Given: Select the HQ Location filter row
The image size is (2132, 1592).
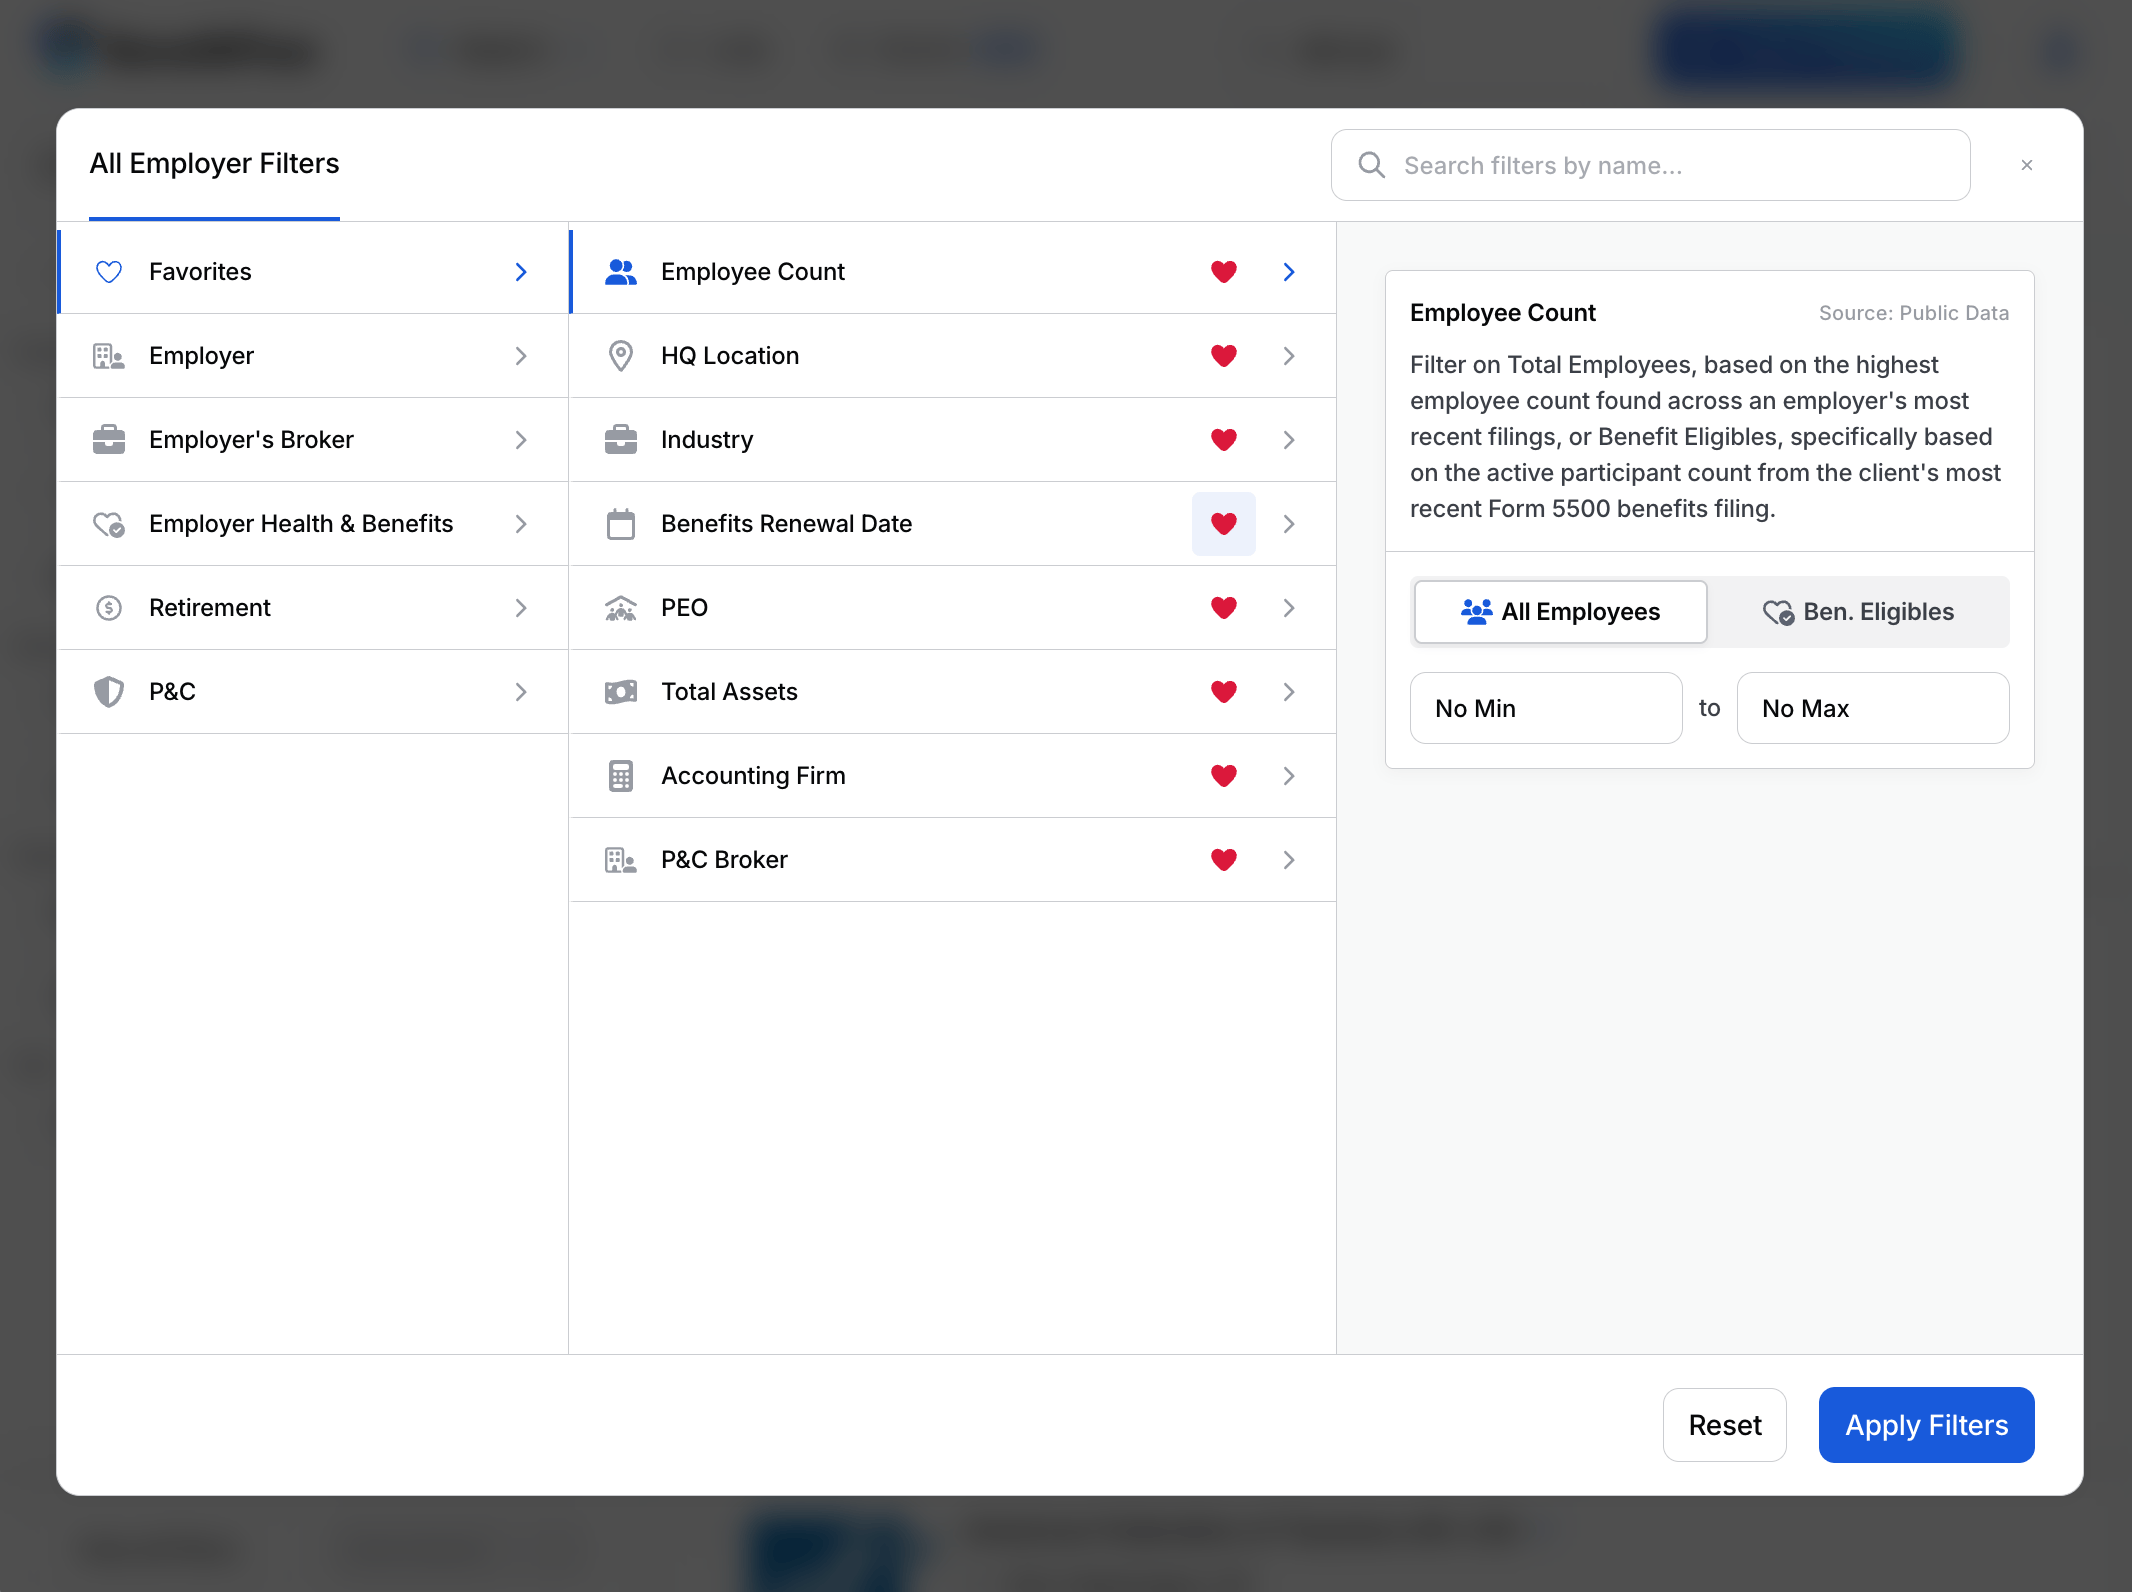Looking at the screenshot, I should 953,356.
